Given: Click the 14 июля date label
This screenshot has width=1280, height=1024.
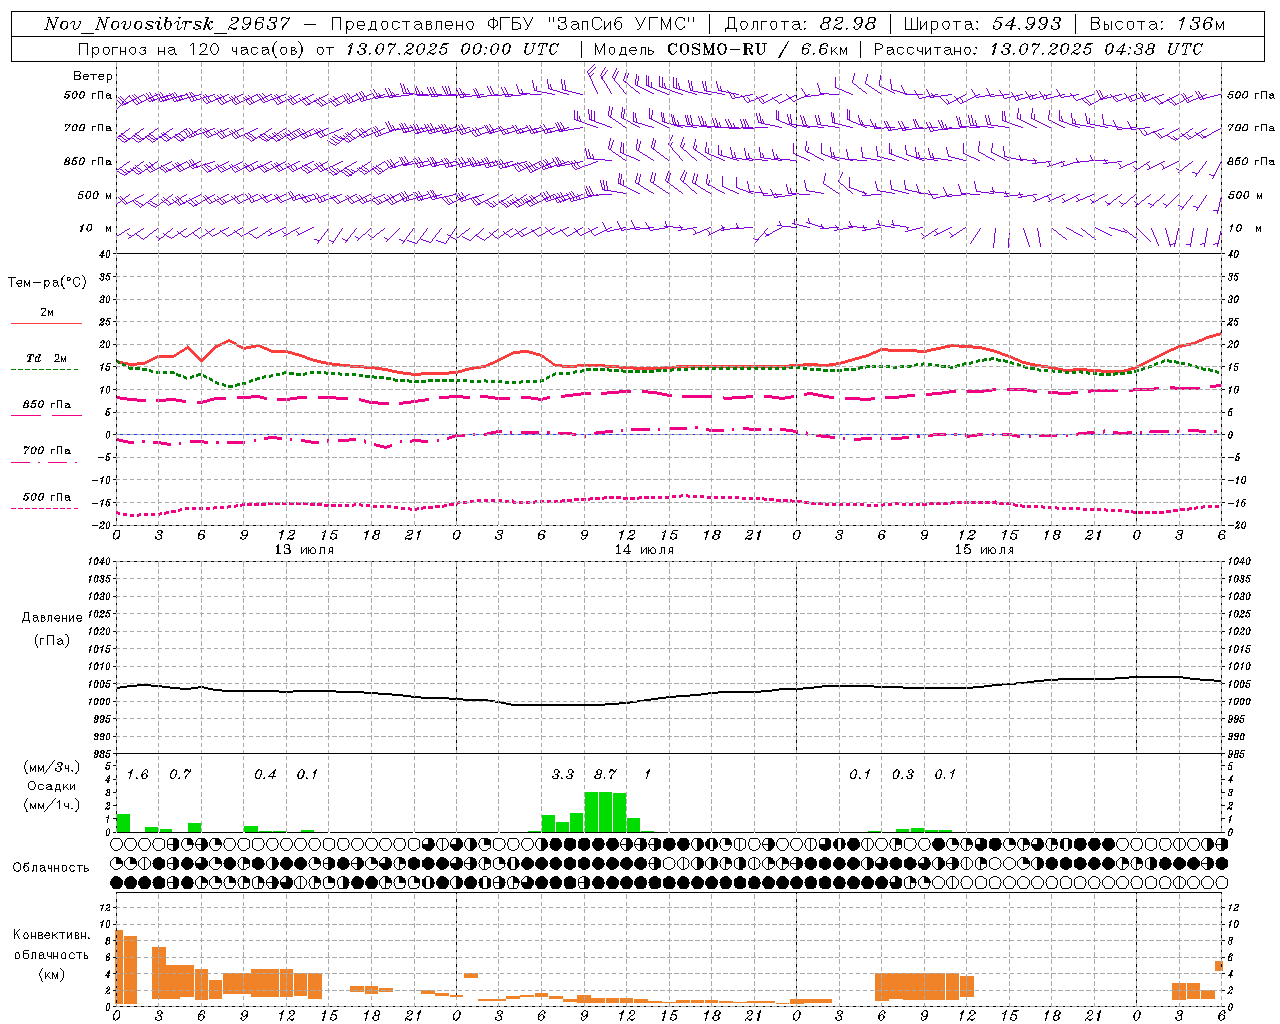Looking at the screenshot, I should click(x=644, y=550).
